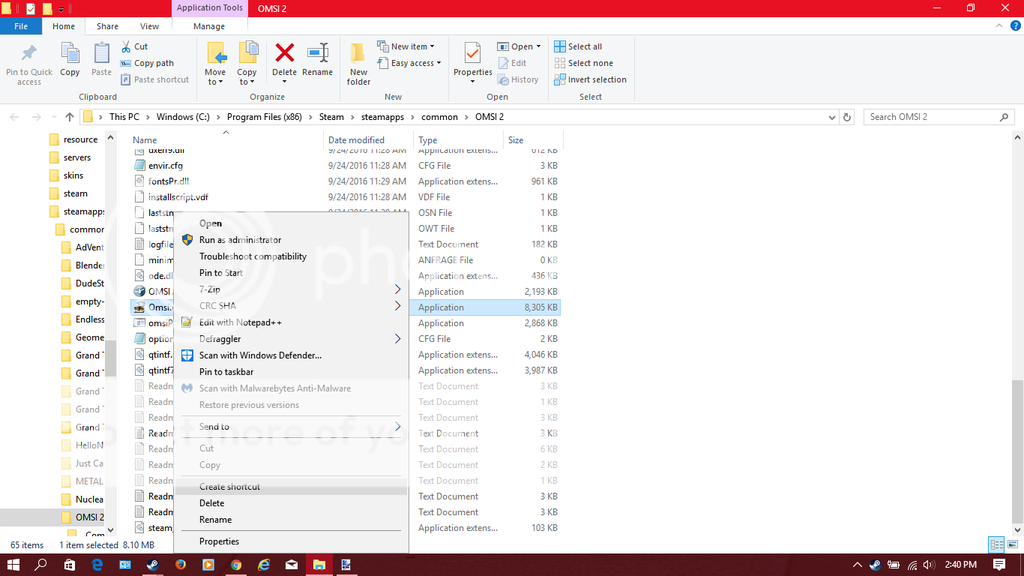Viewport: 1024px width, 576px height.
Task: Select Run as administrator from context menu
Action: [240, 240]
